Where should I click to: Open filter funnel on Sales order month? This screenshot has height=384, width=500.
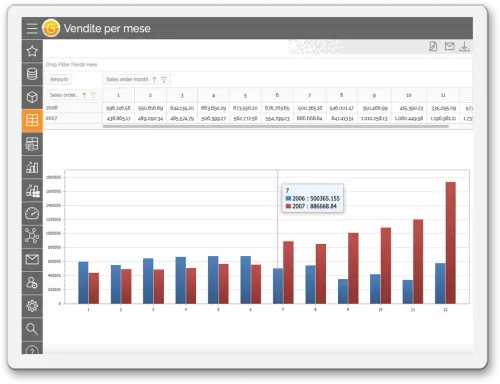(164, 79)
